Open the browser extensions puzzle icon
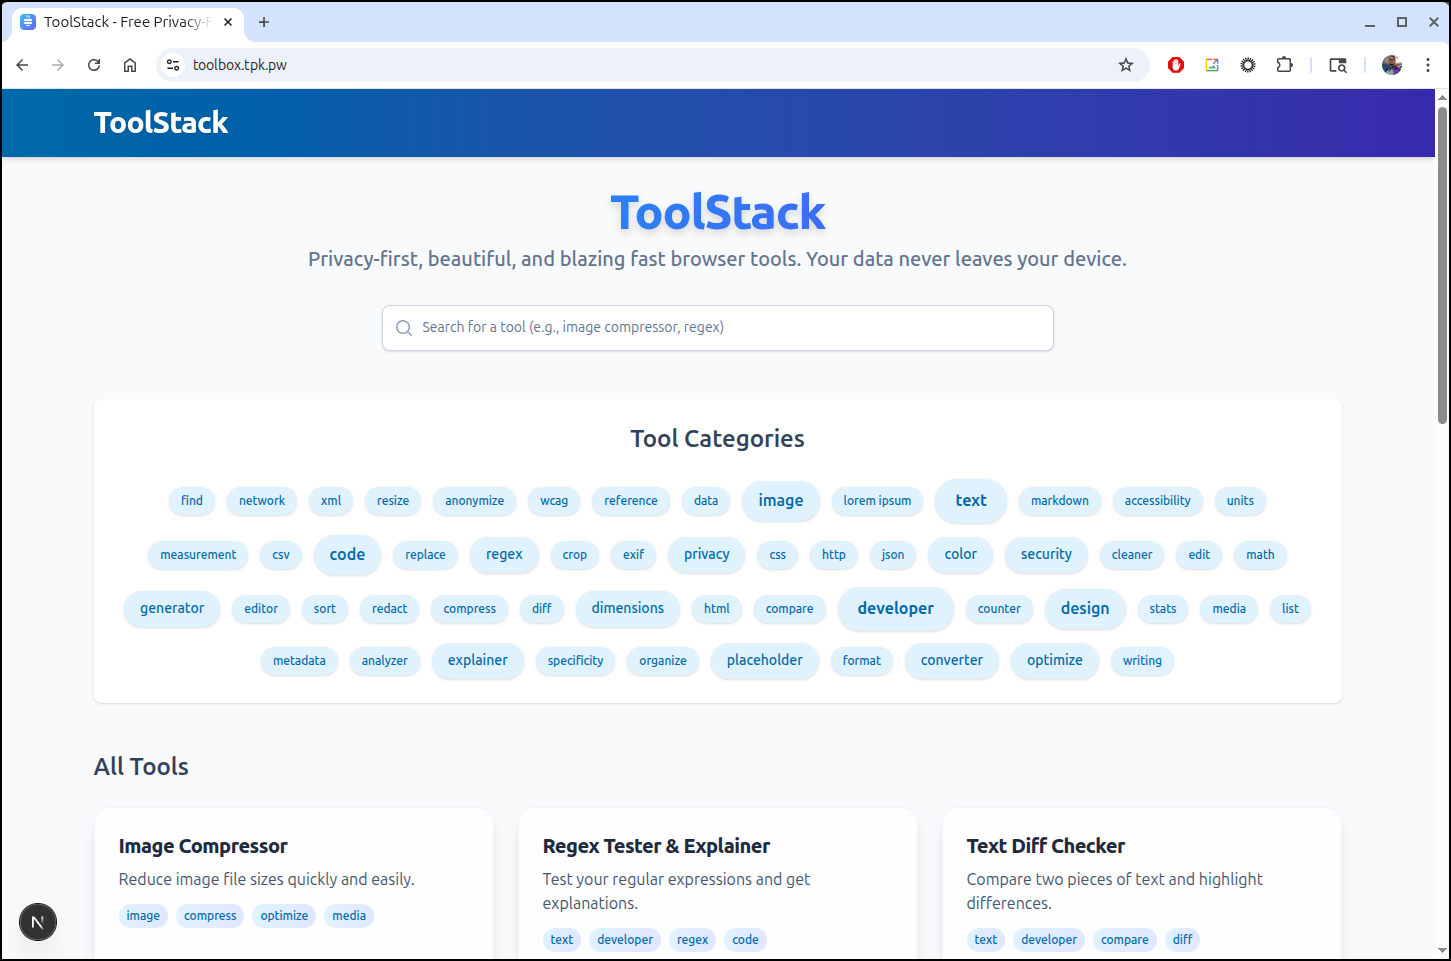Viewport: 1451px width, 961px height. (1284, 65)
